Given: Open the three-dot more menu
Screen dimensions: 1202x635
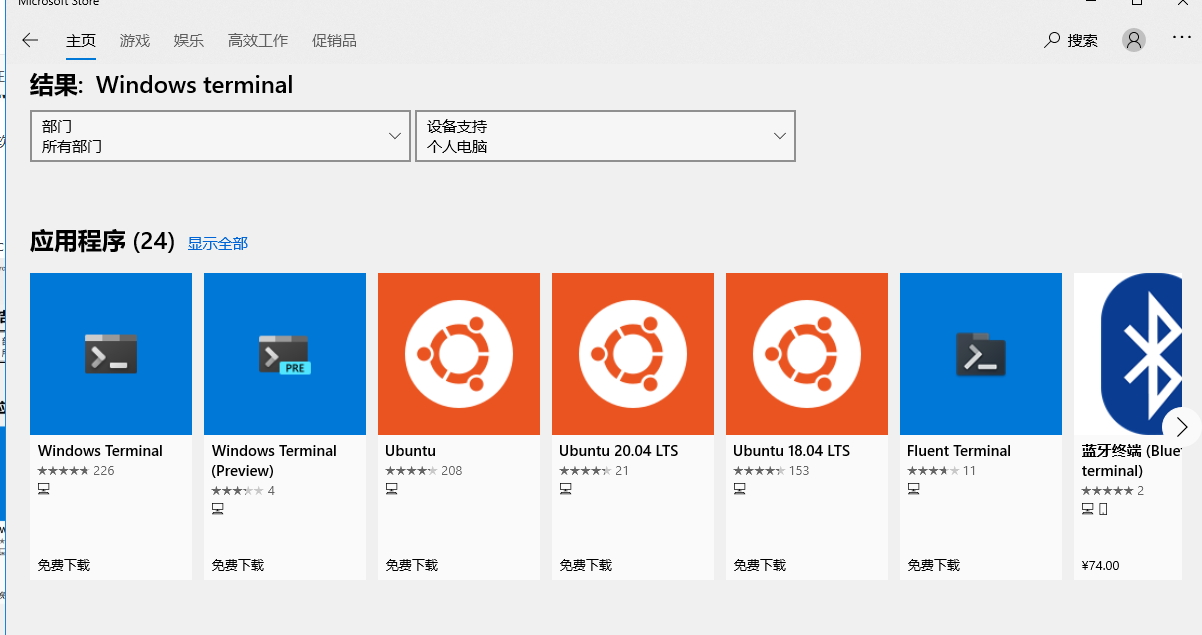Looking at the screenshot, I should point(1182,36).
